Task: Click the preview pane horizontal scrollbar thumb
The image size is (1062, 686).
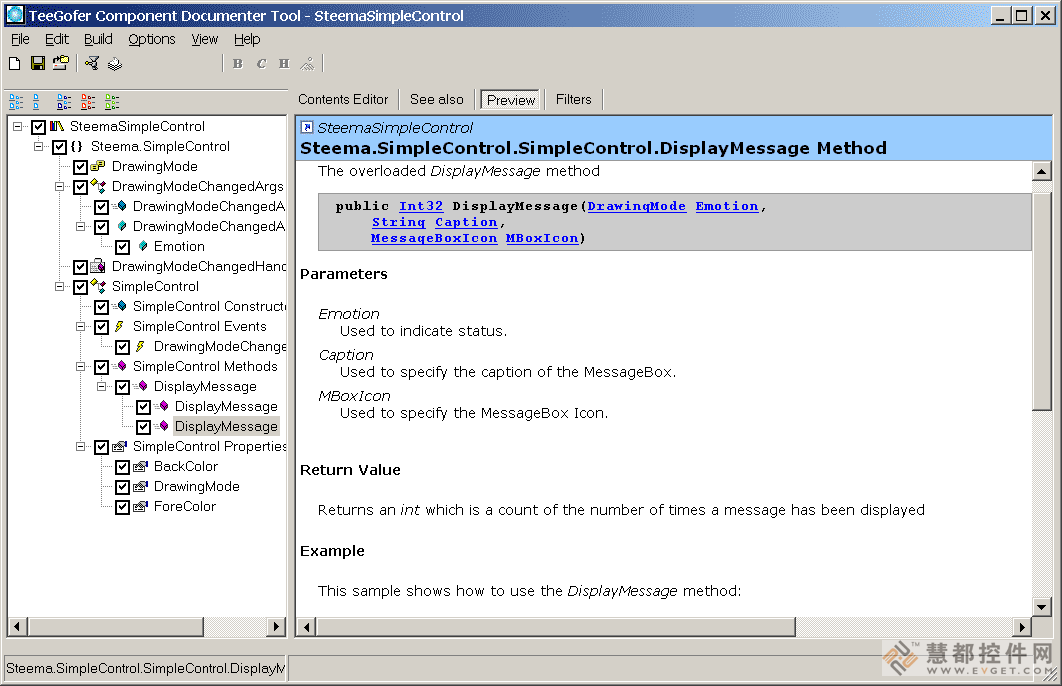Action: [x=556, y=627]
